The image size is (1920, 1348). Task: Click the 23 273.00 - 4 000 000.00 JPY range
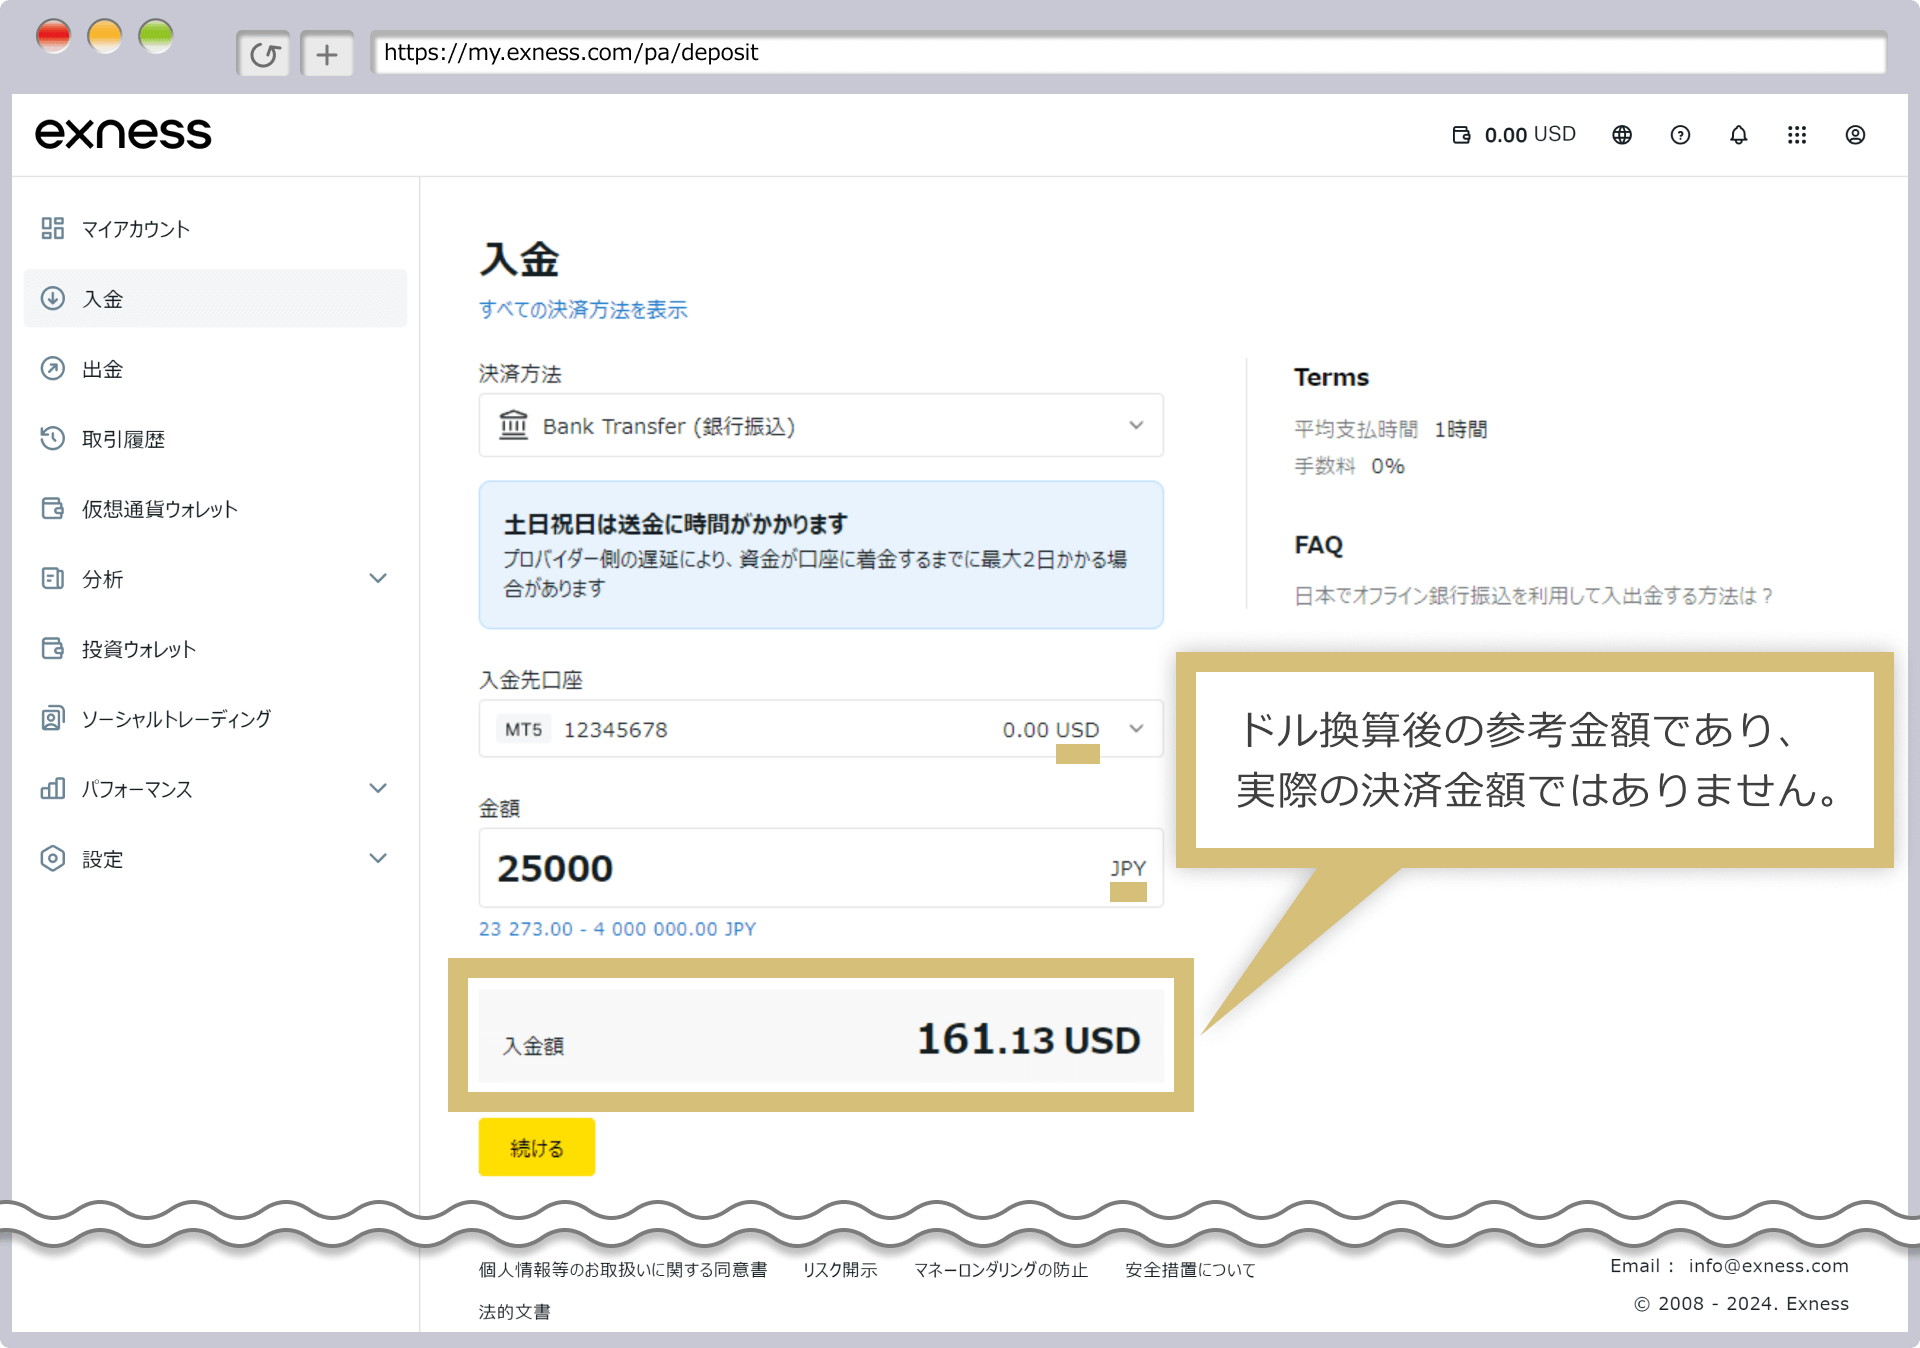(617, 929)
